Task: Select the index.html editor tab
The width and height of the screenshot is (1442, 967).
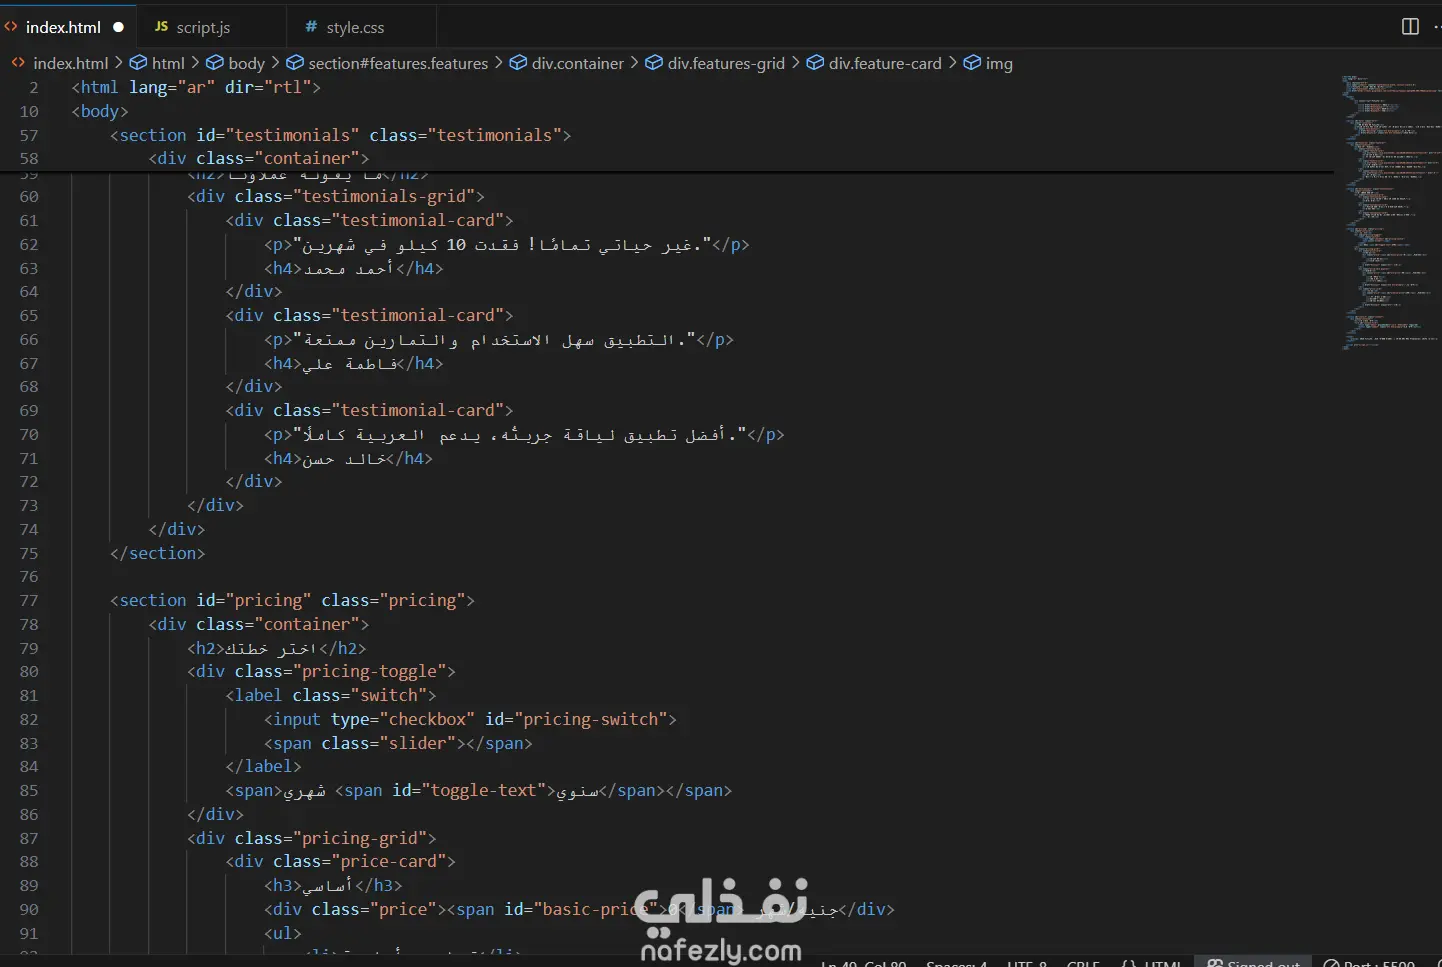Action: tap(63, 27)
